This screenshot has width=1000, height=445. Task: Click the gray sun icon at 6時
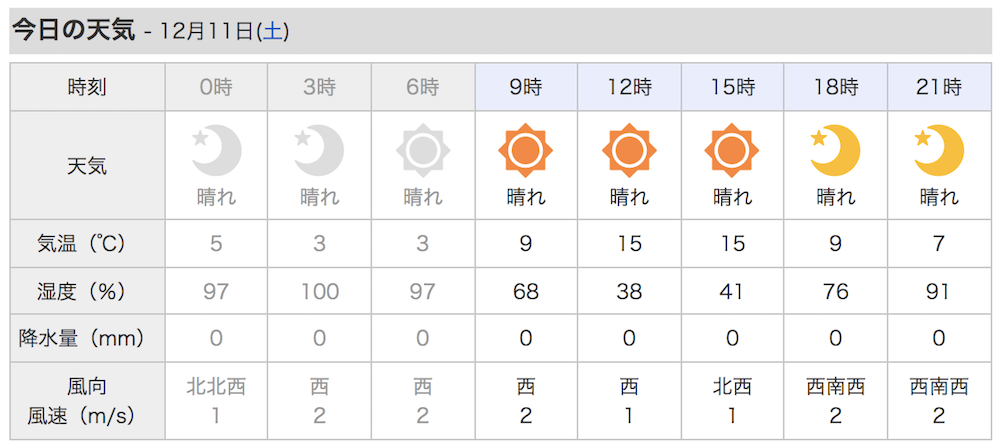422,150
